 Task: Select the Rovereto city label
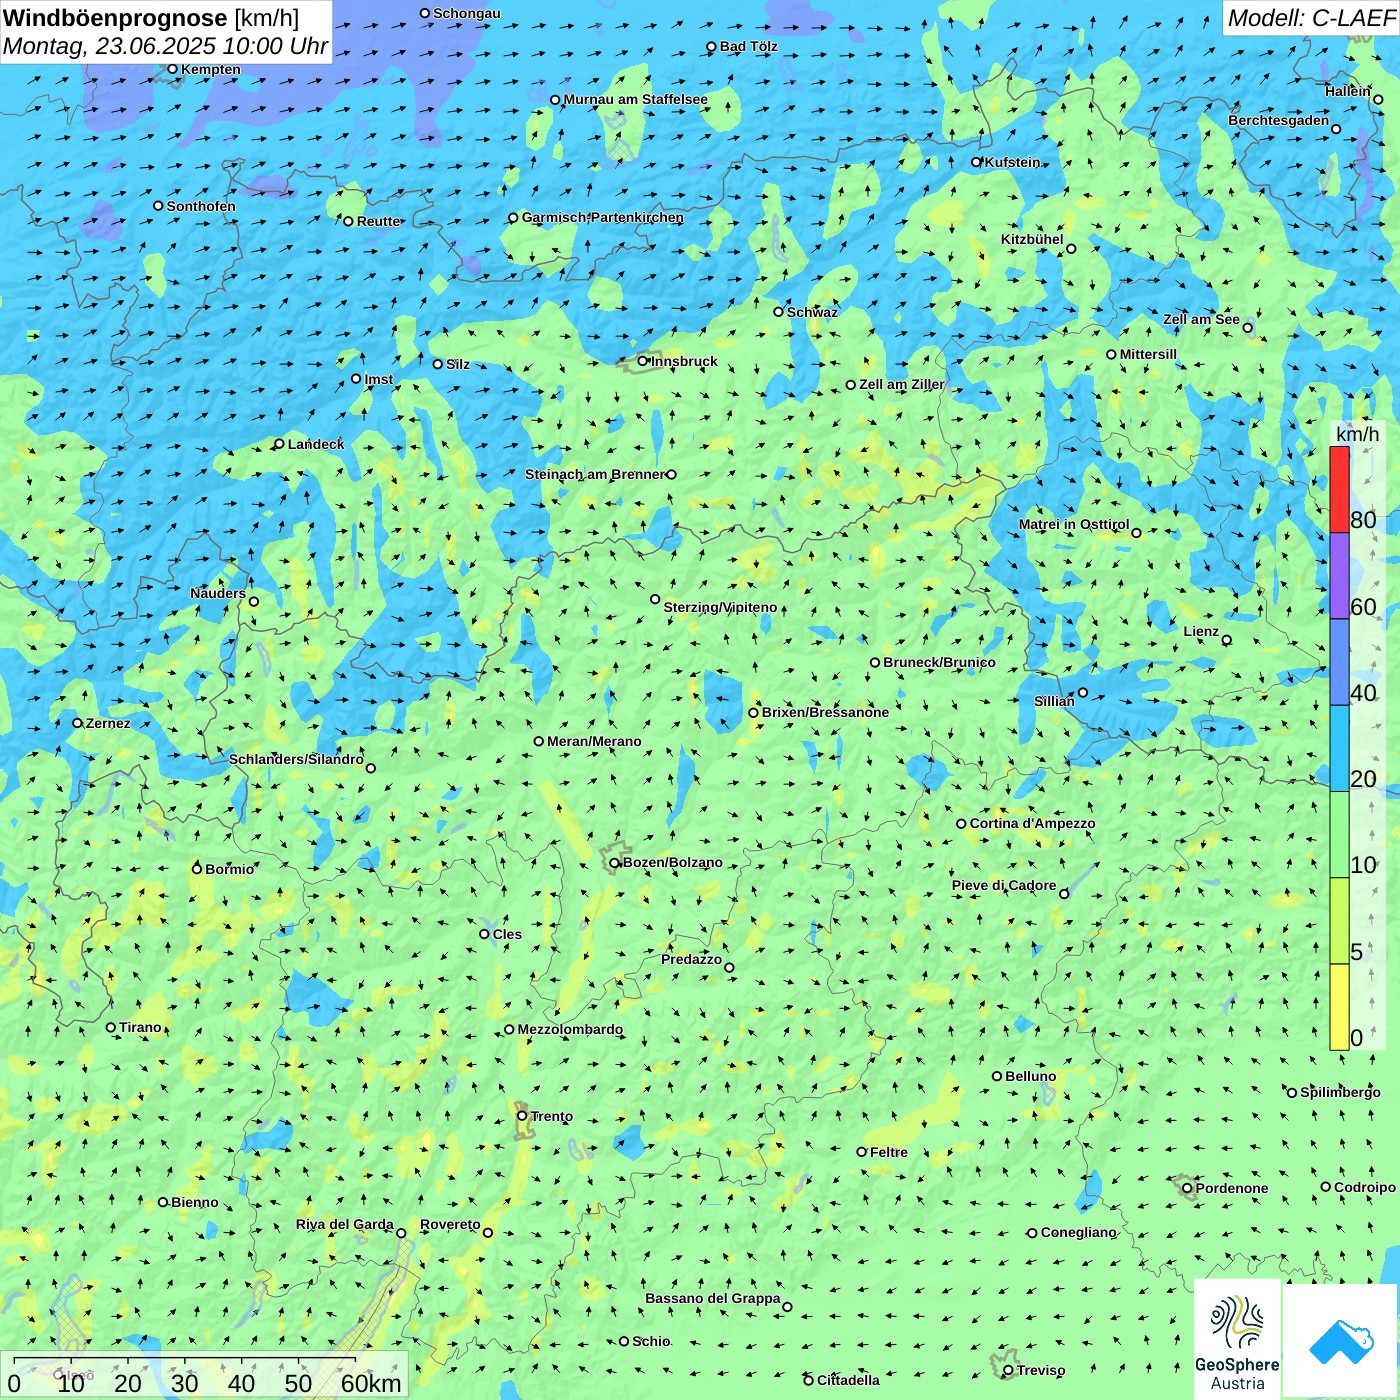click(450, 1224)
